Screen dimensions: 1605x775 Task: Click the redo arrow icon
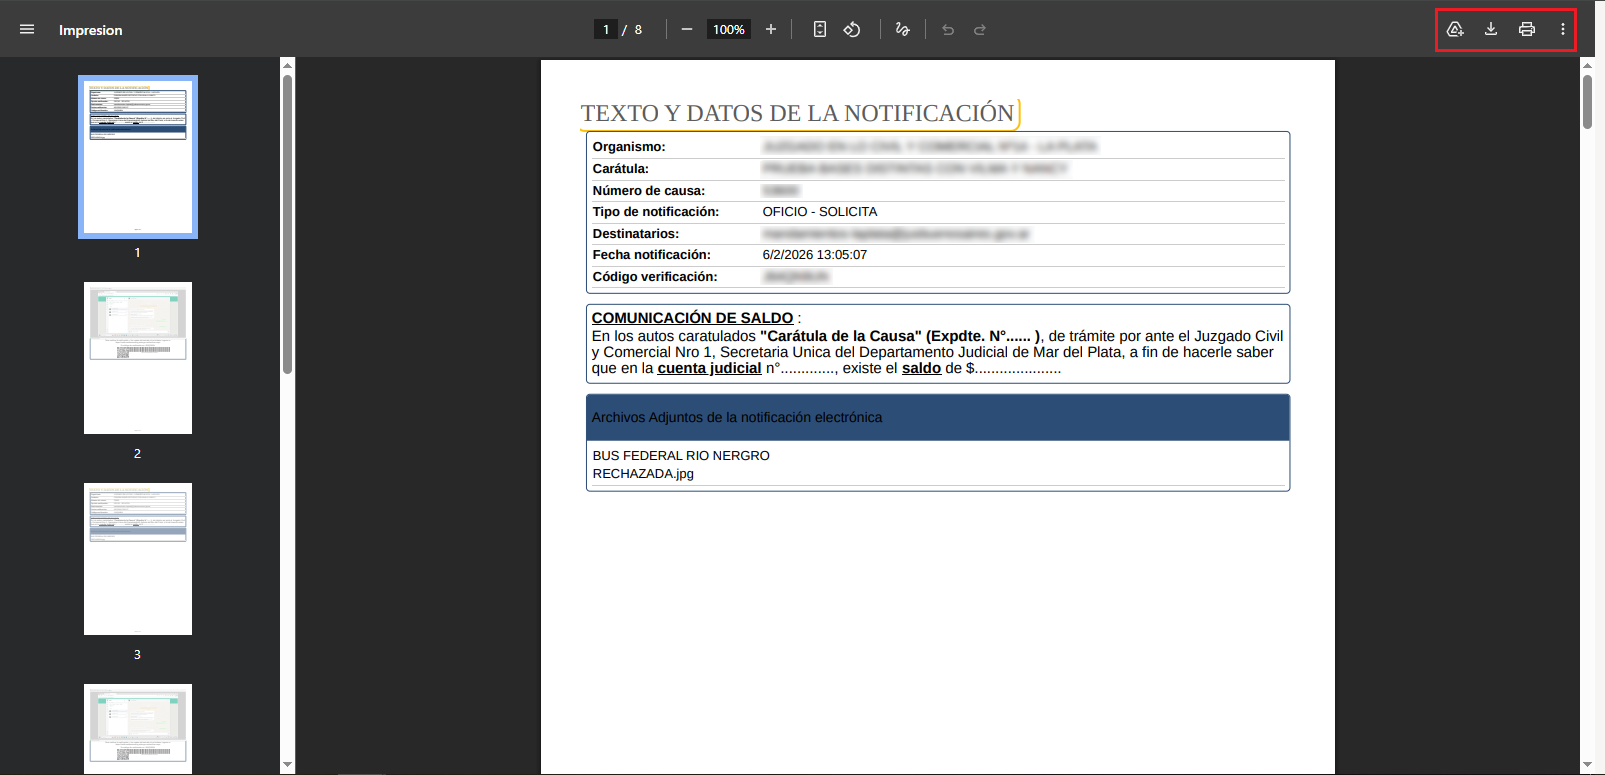tap(980, 30)
